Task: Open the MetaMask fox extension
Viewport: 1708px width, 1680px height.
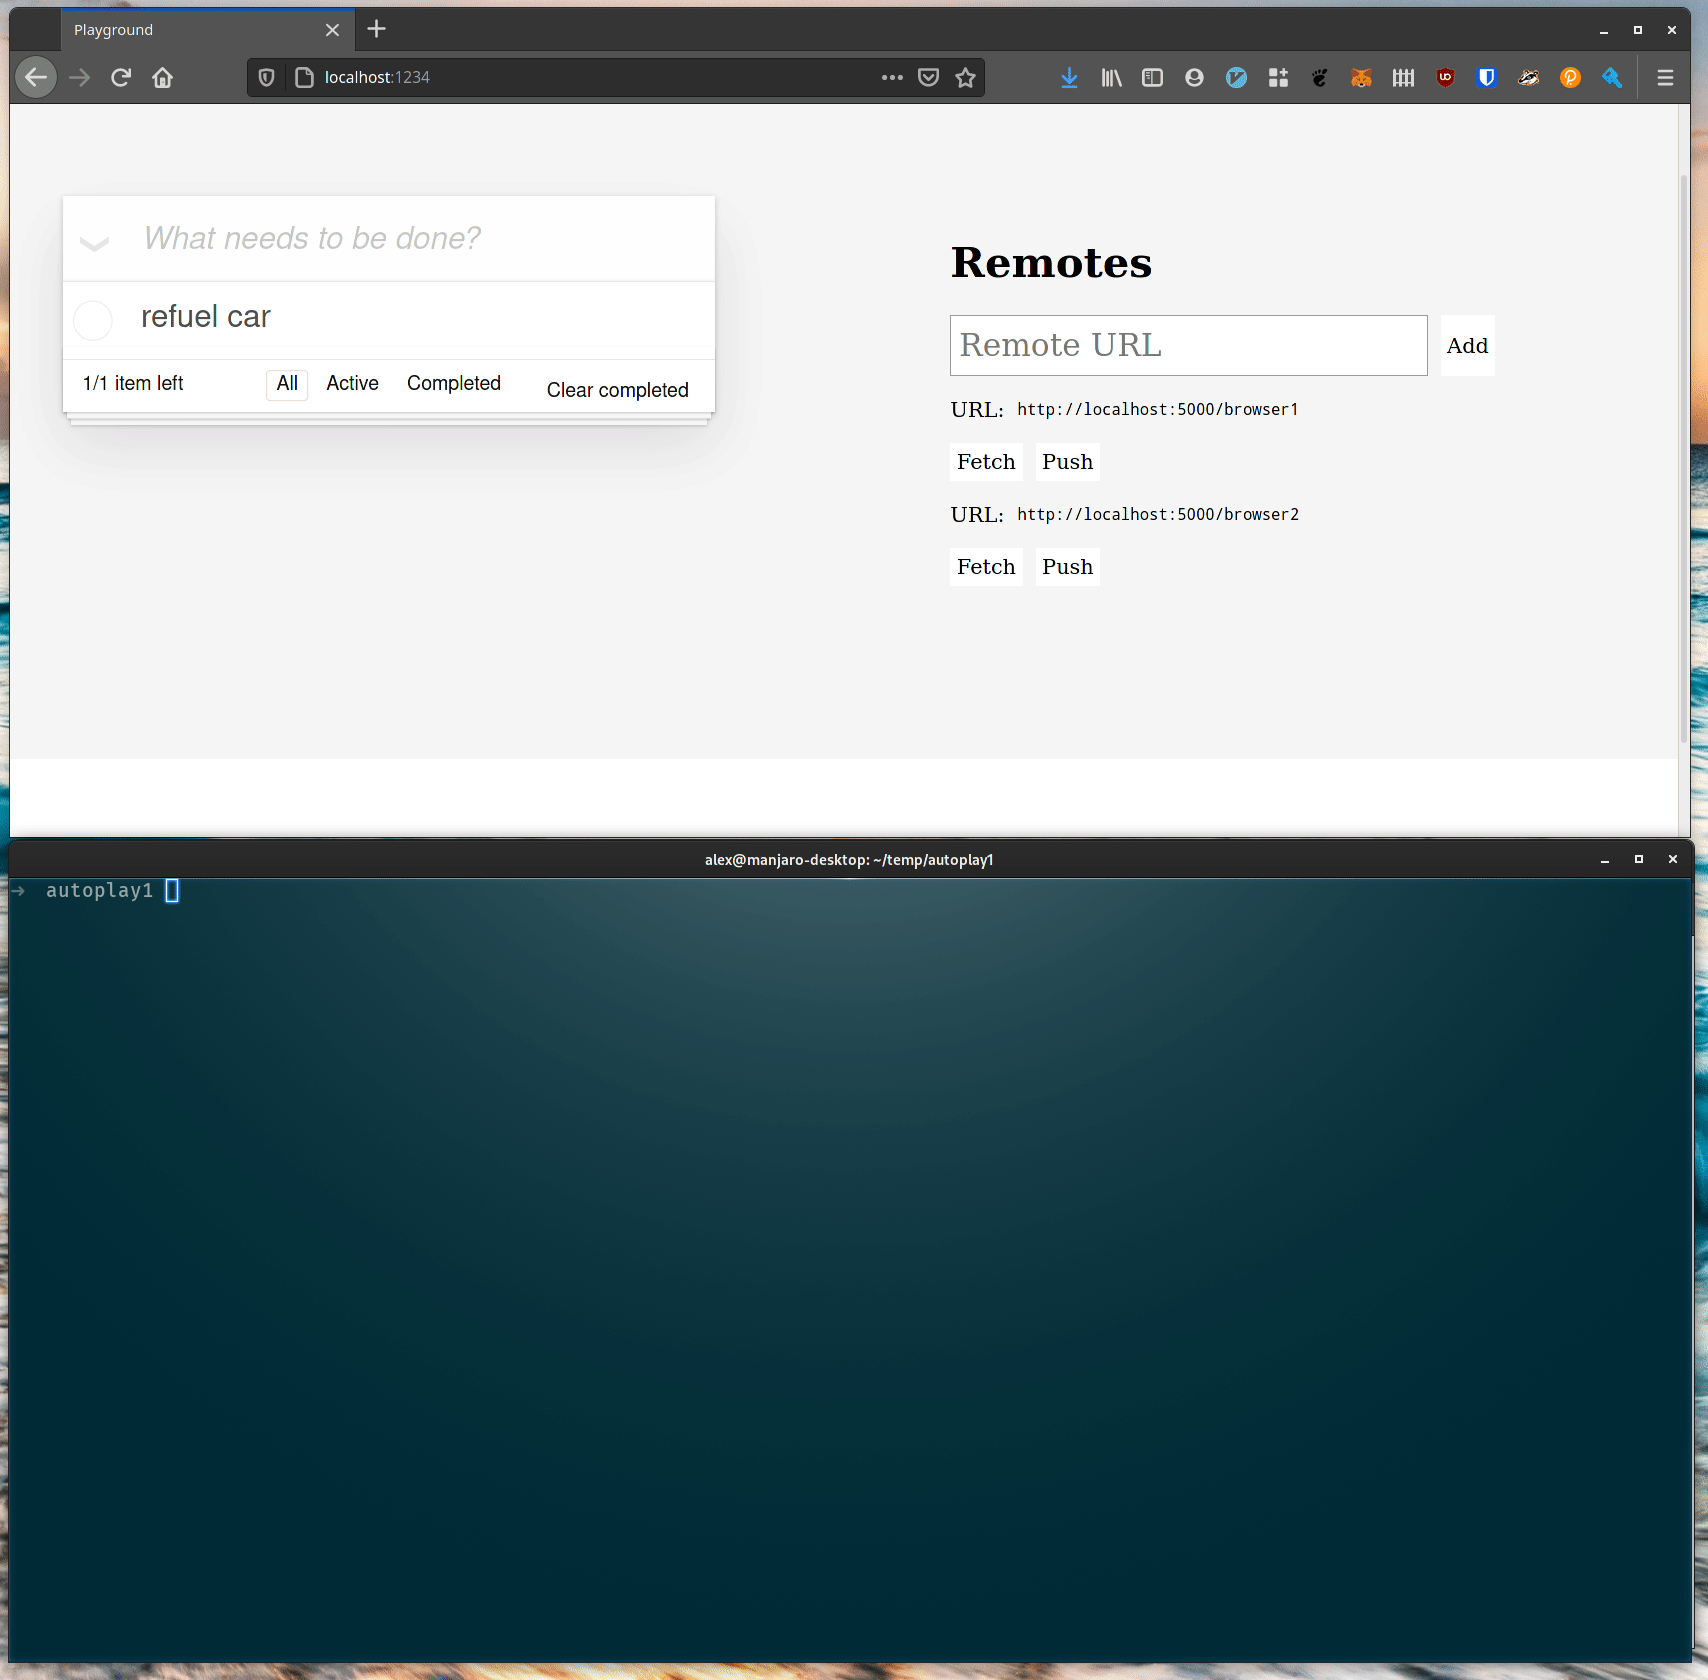Action: point(1361,77)
